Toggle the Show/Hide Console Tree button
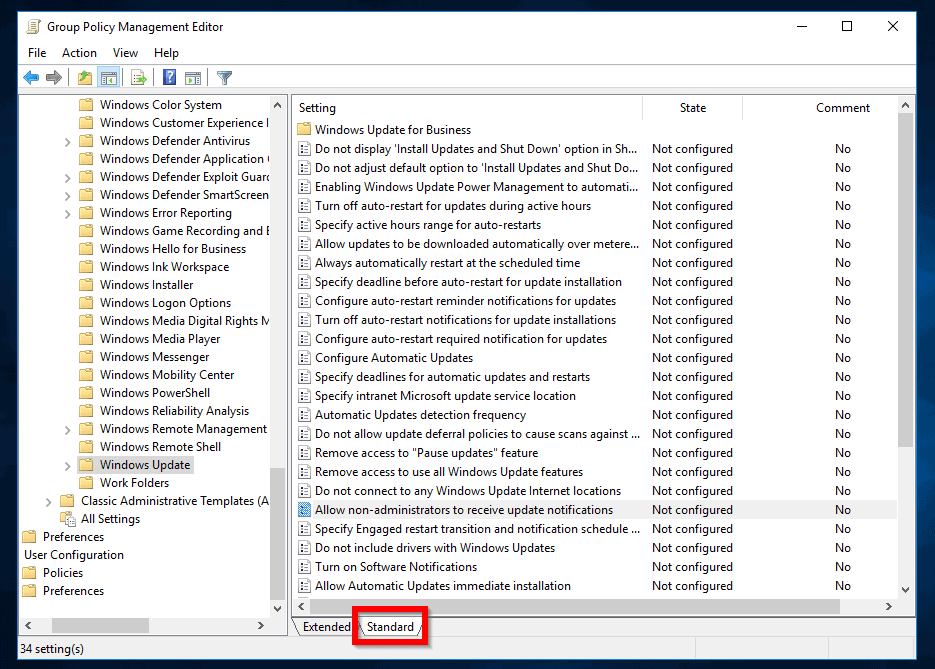This screenshot has width=935, height=669. (x=109, y=78)
